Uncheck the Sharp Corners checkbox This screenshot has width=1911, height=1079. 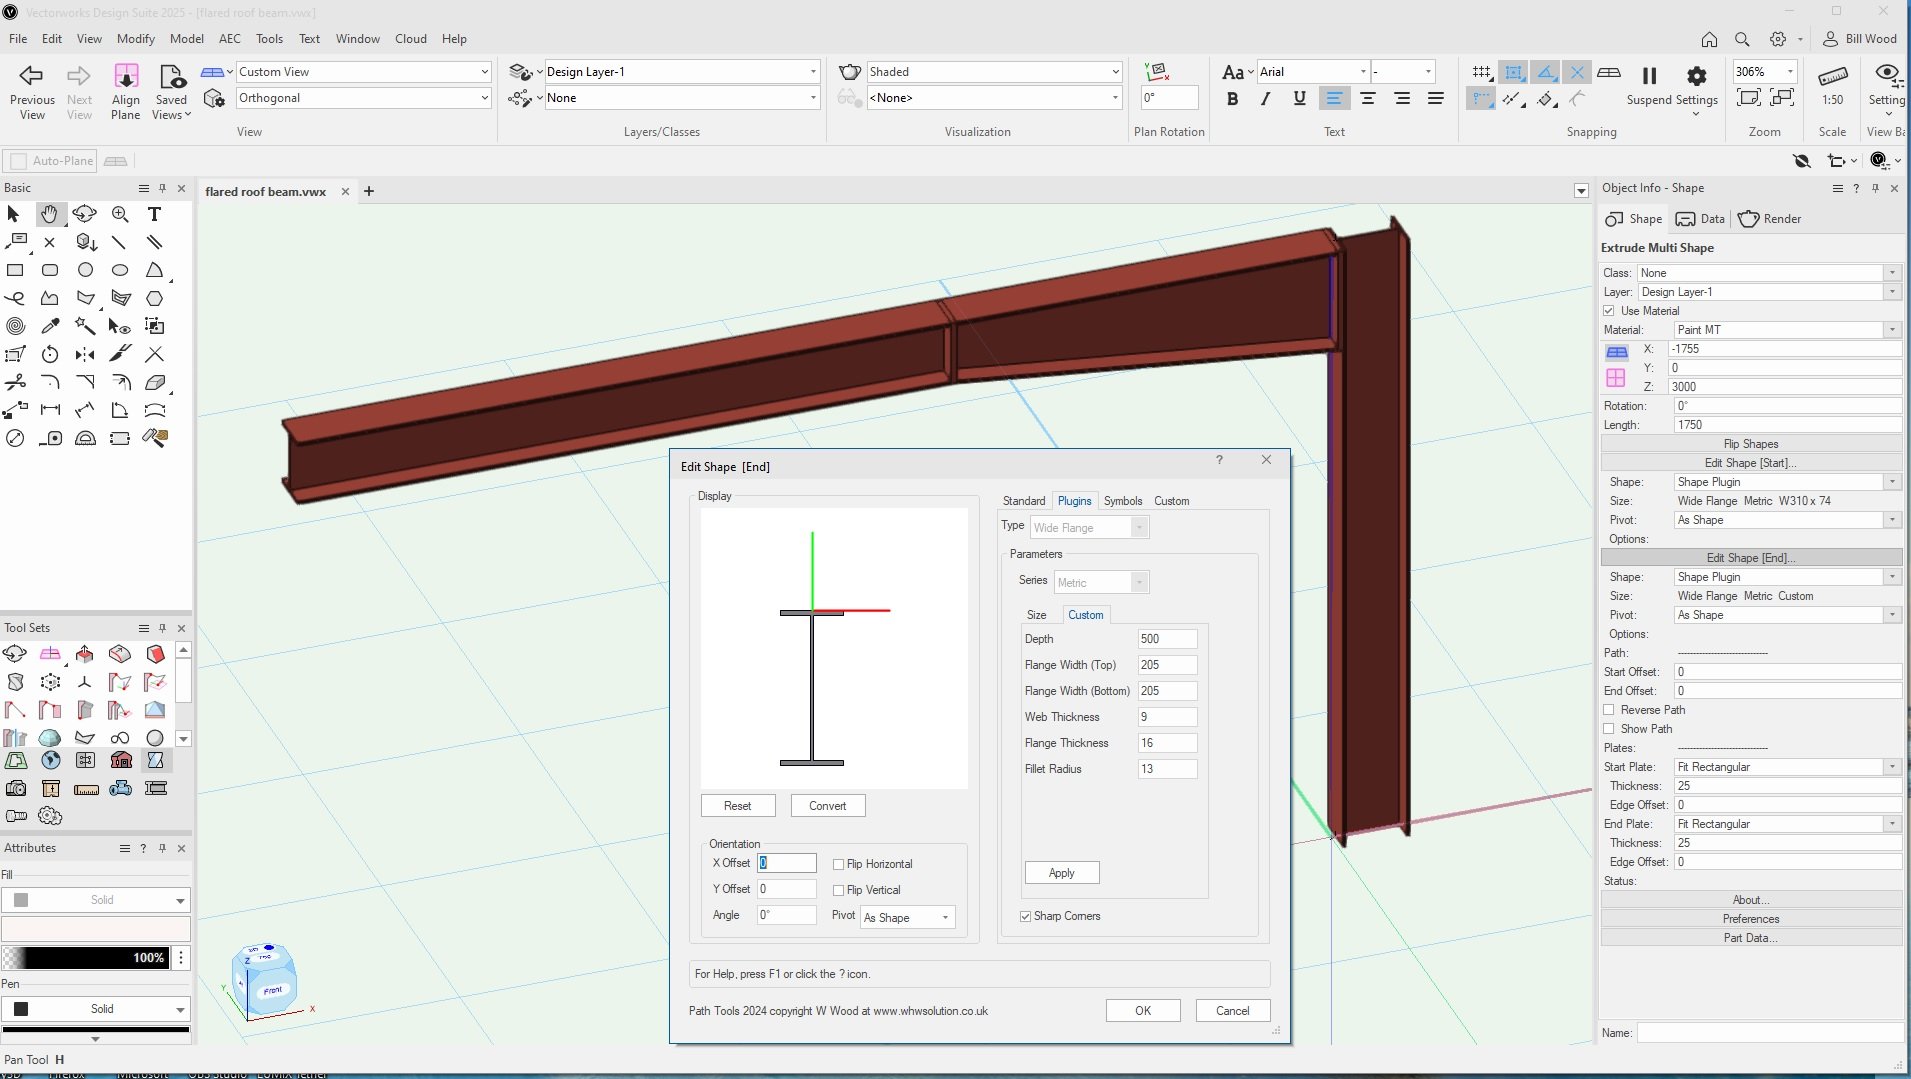click(1025, 916)
